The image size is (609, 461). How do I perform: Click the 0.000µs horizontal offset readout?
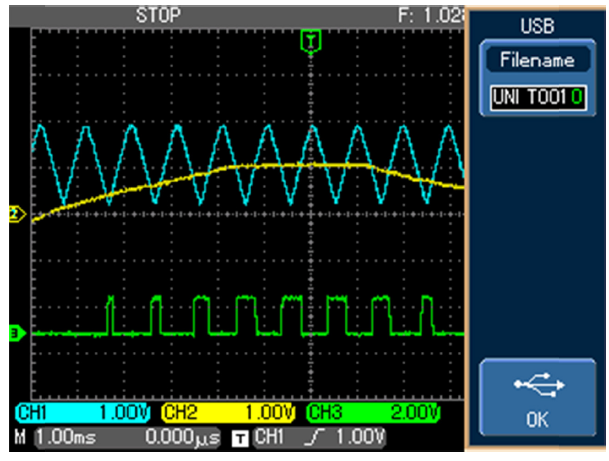(181, 436)
